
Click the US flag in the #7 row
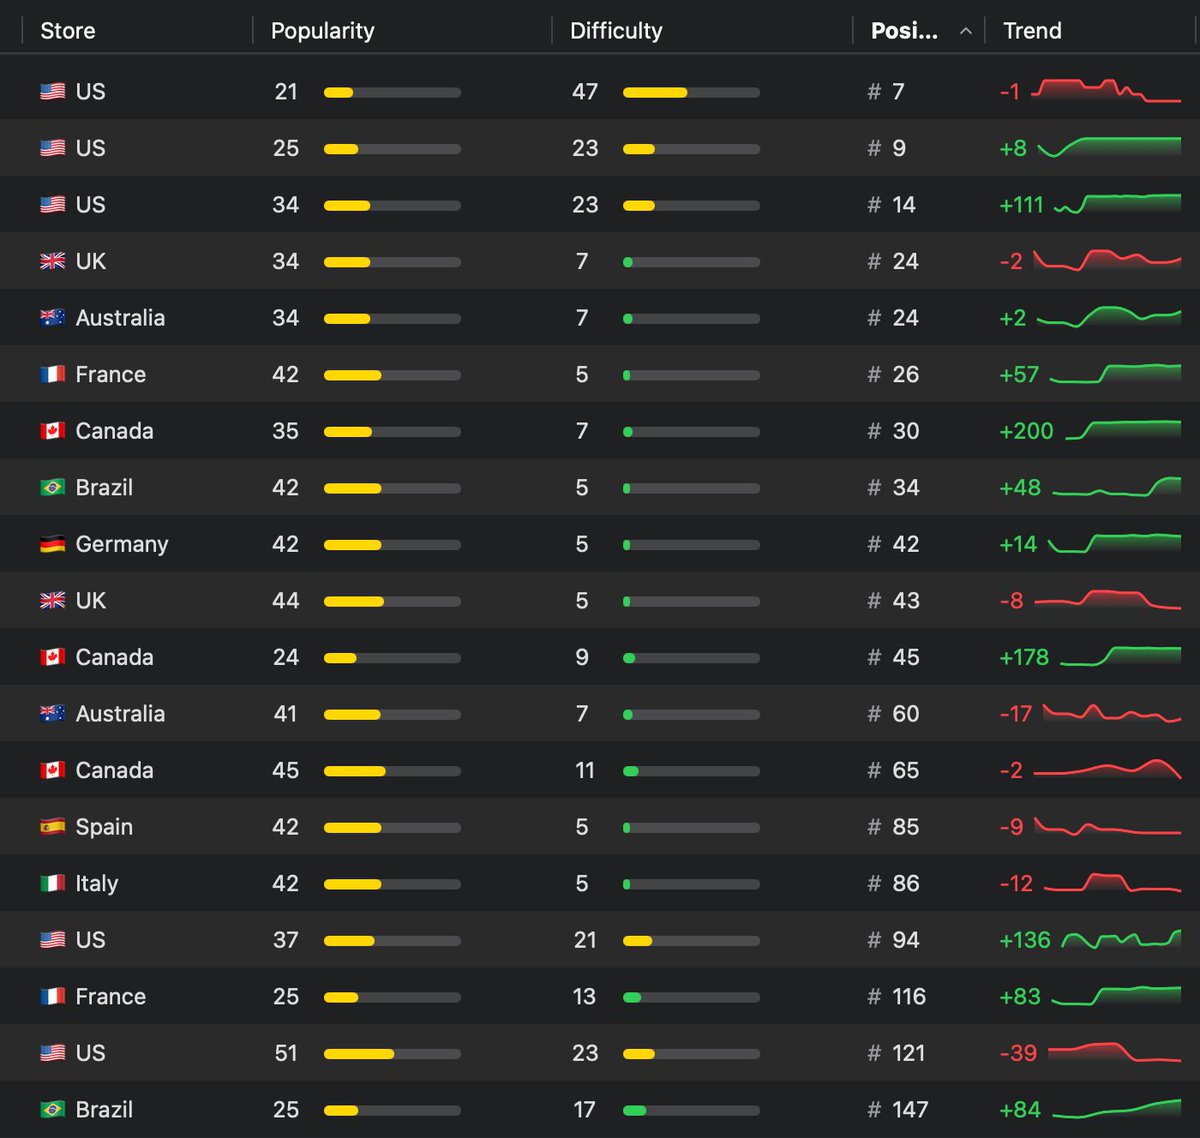pyautogui.click(x=53, y=92)
